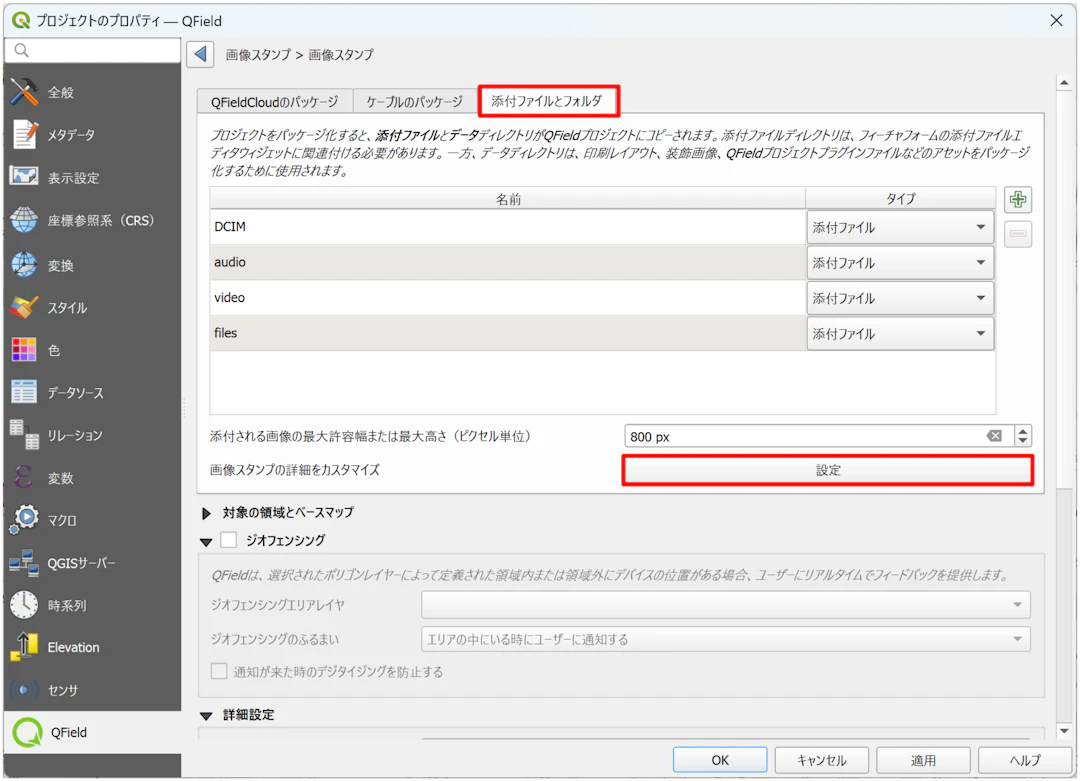The width and height of the screenshot is (1080, 781).
Task: Open the ジオフェンシングのふるまい combo box
Action: [x=726, y=639]
